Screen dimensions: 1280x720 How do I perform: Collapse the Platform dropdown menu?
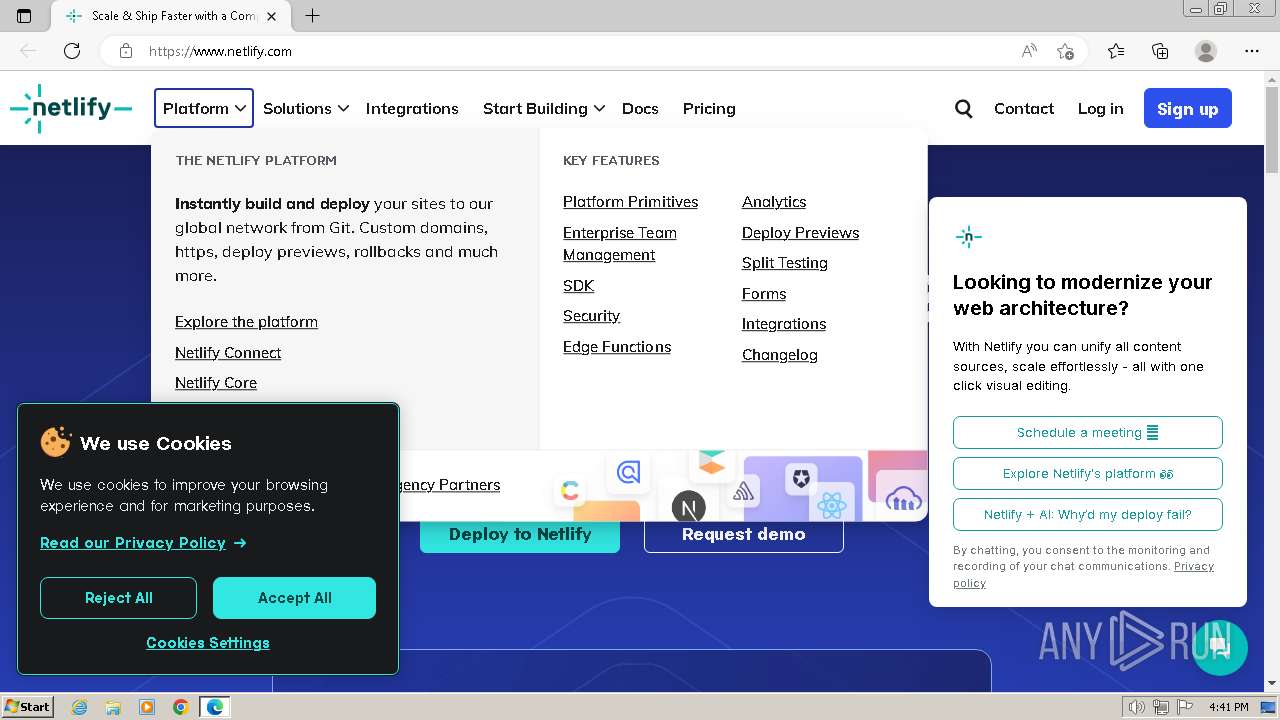(204, 108)
